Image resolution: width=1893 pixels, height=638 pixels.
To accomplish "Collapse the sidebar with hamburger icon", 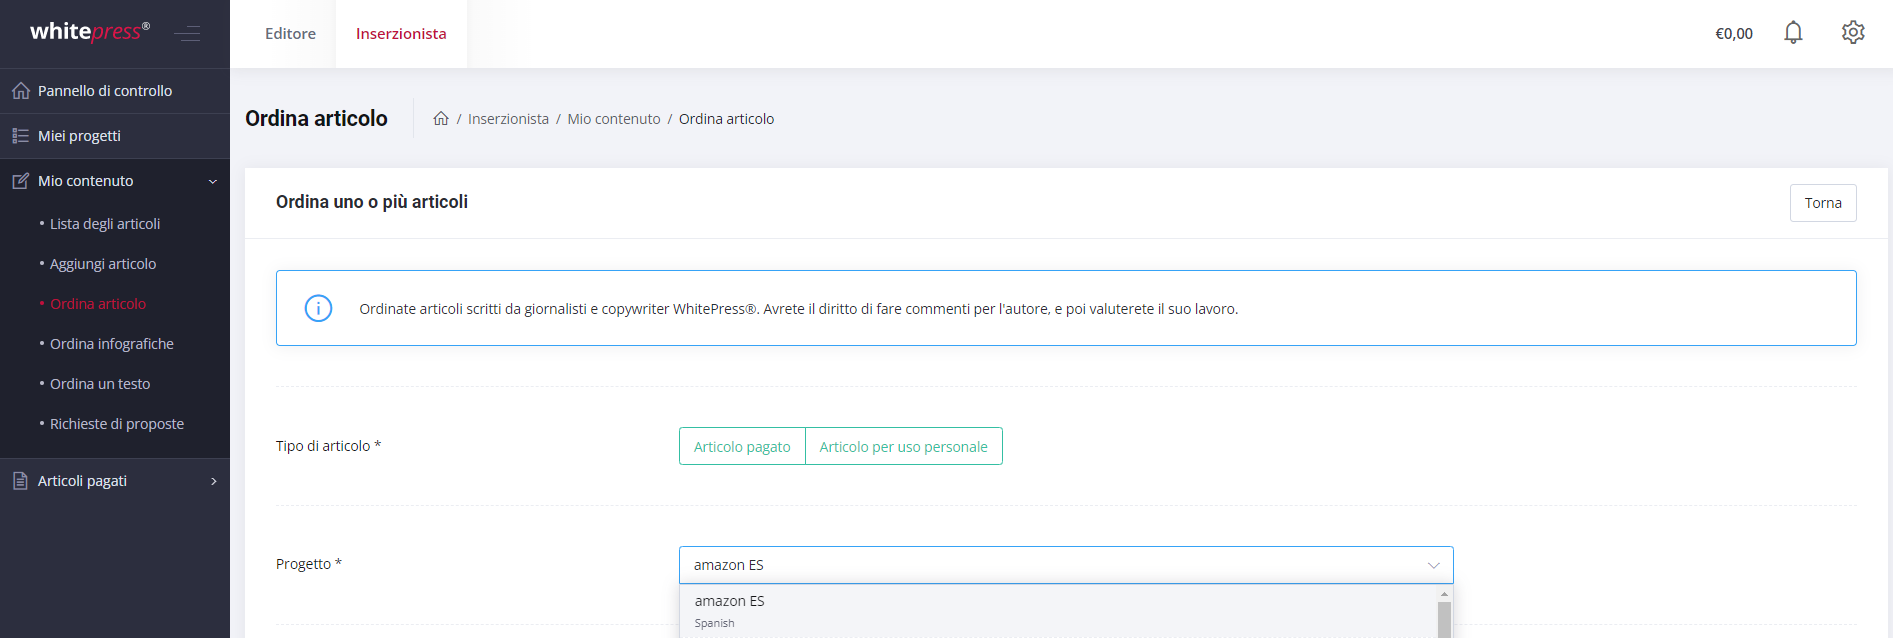I will click(x=187, y=34).
